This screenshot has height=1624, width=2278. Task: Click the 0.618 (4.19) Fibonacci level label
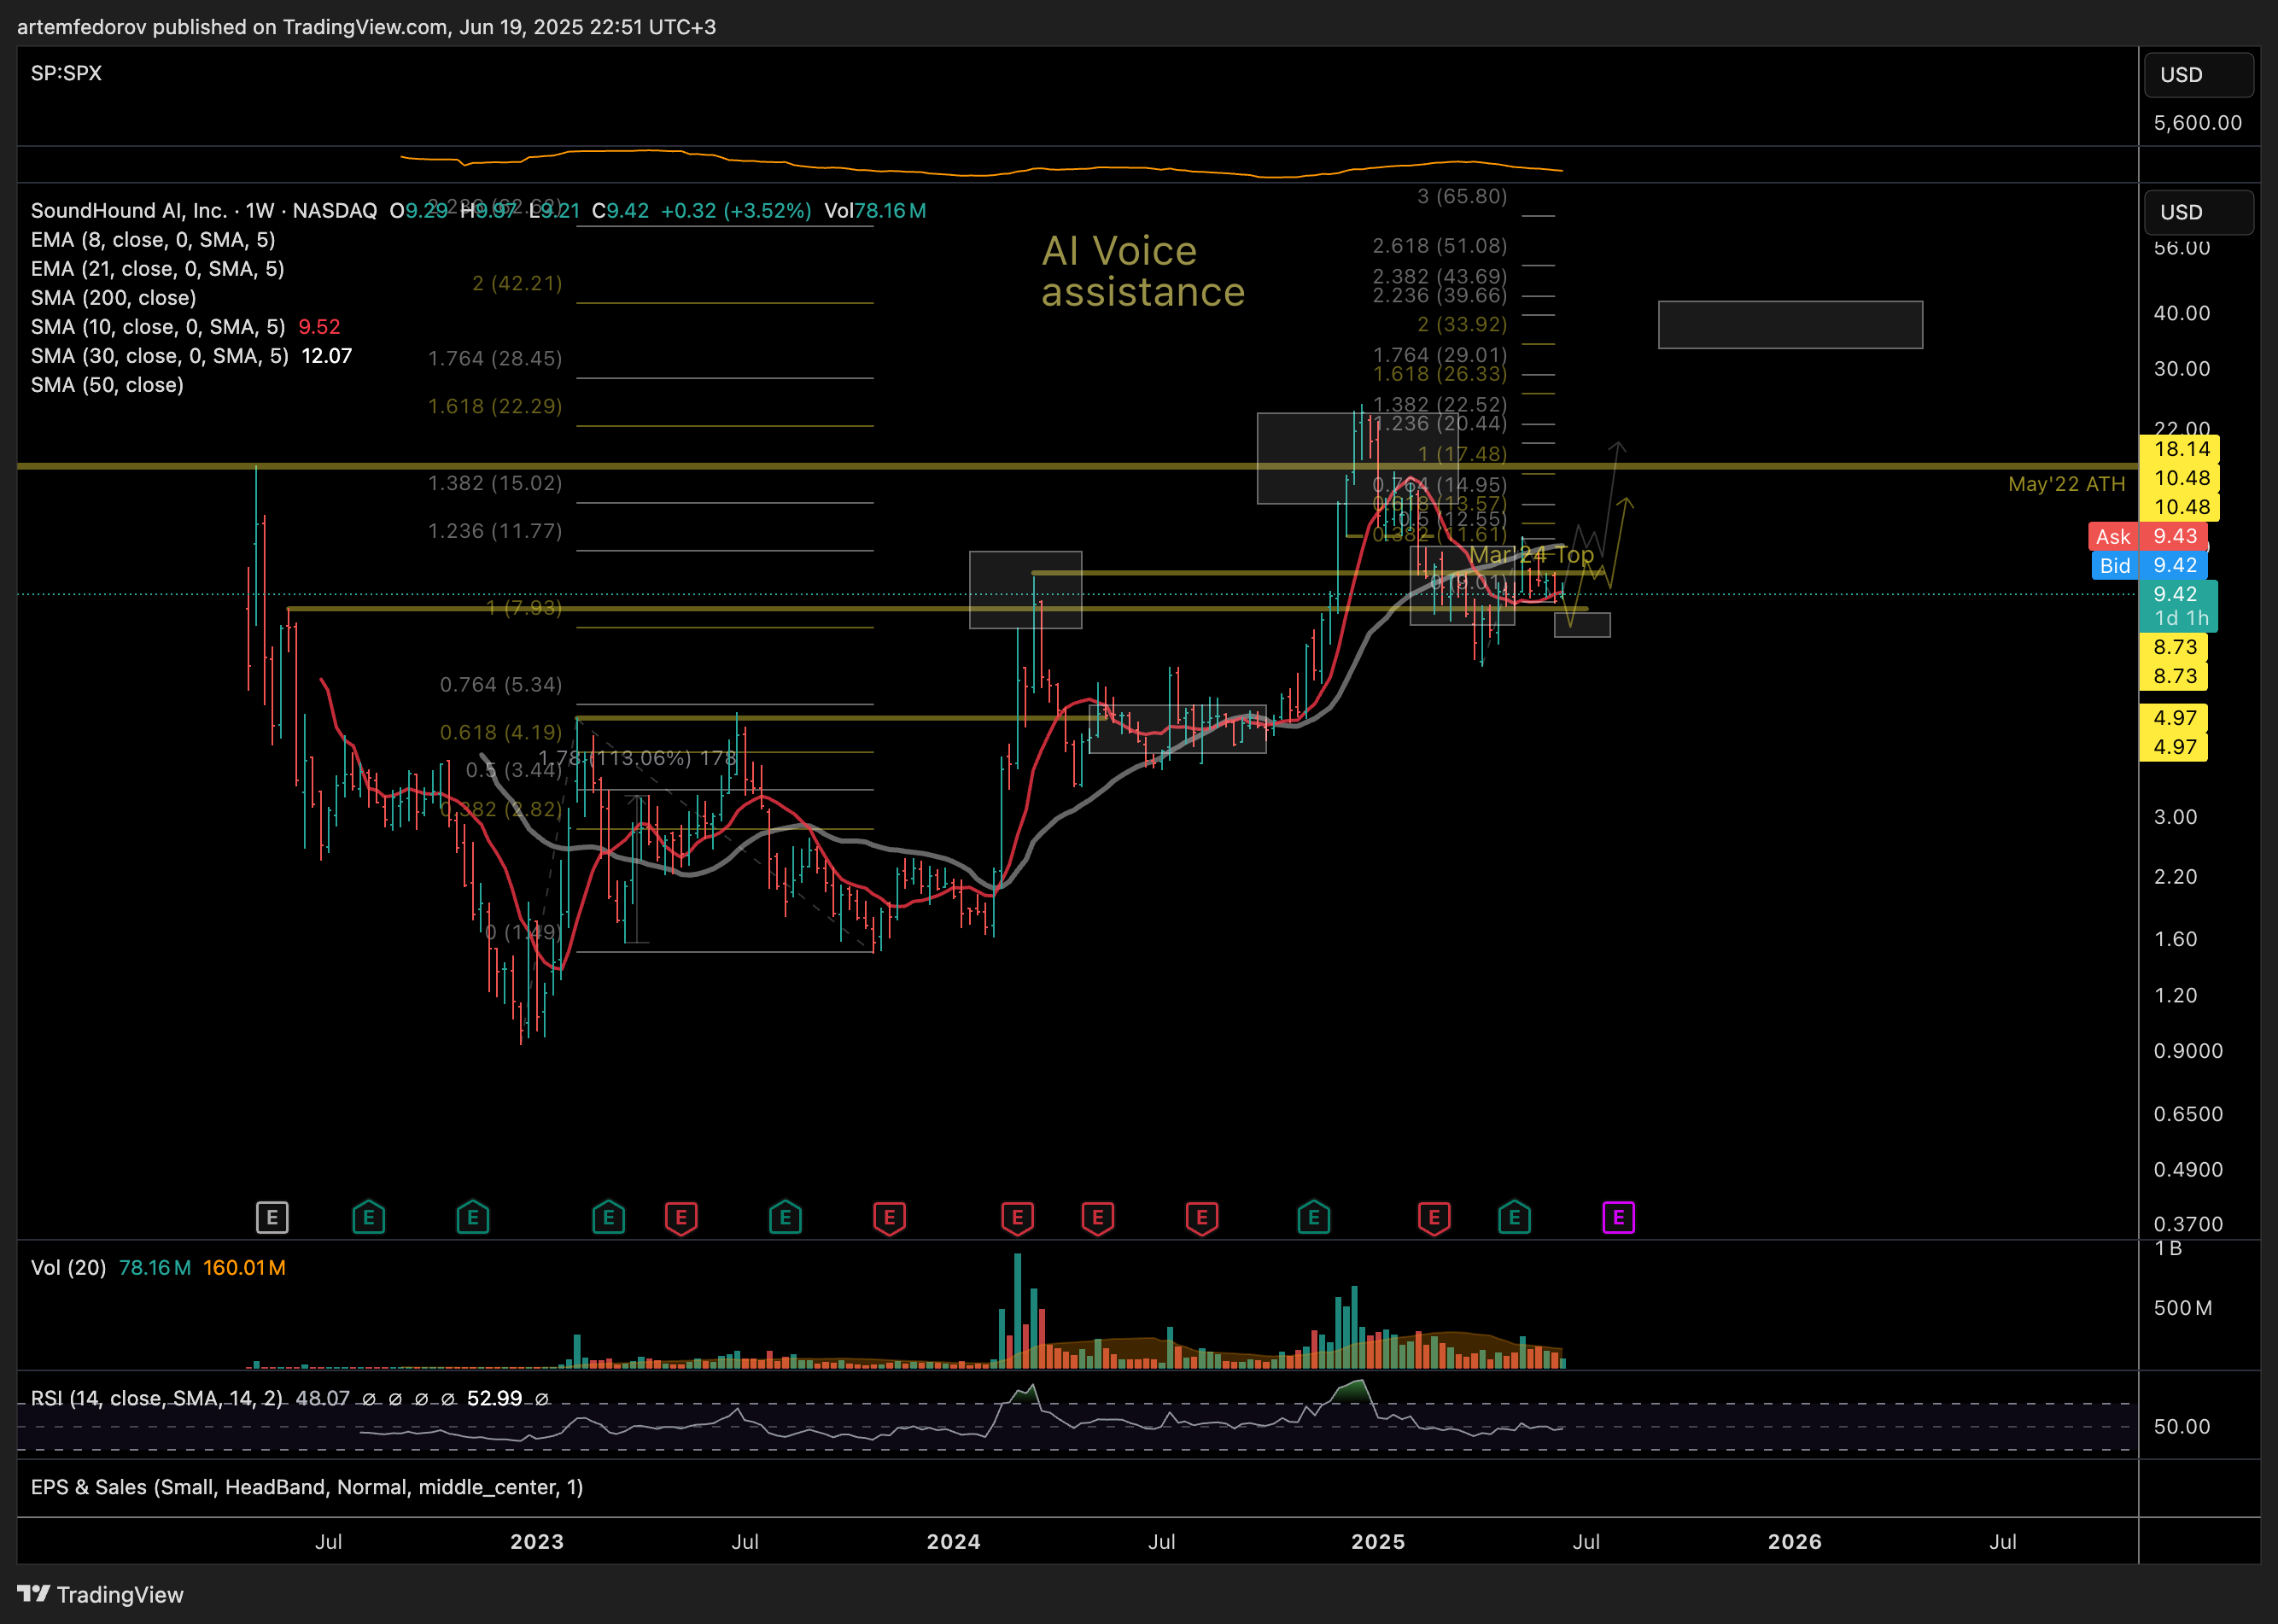click(x=501, y=732)
